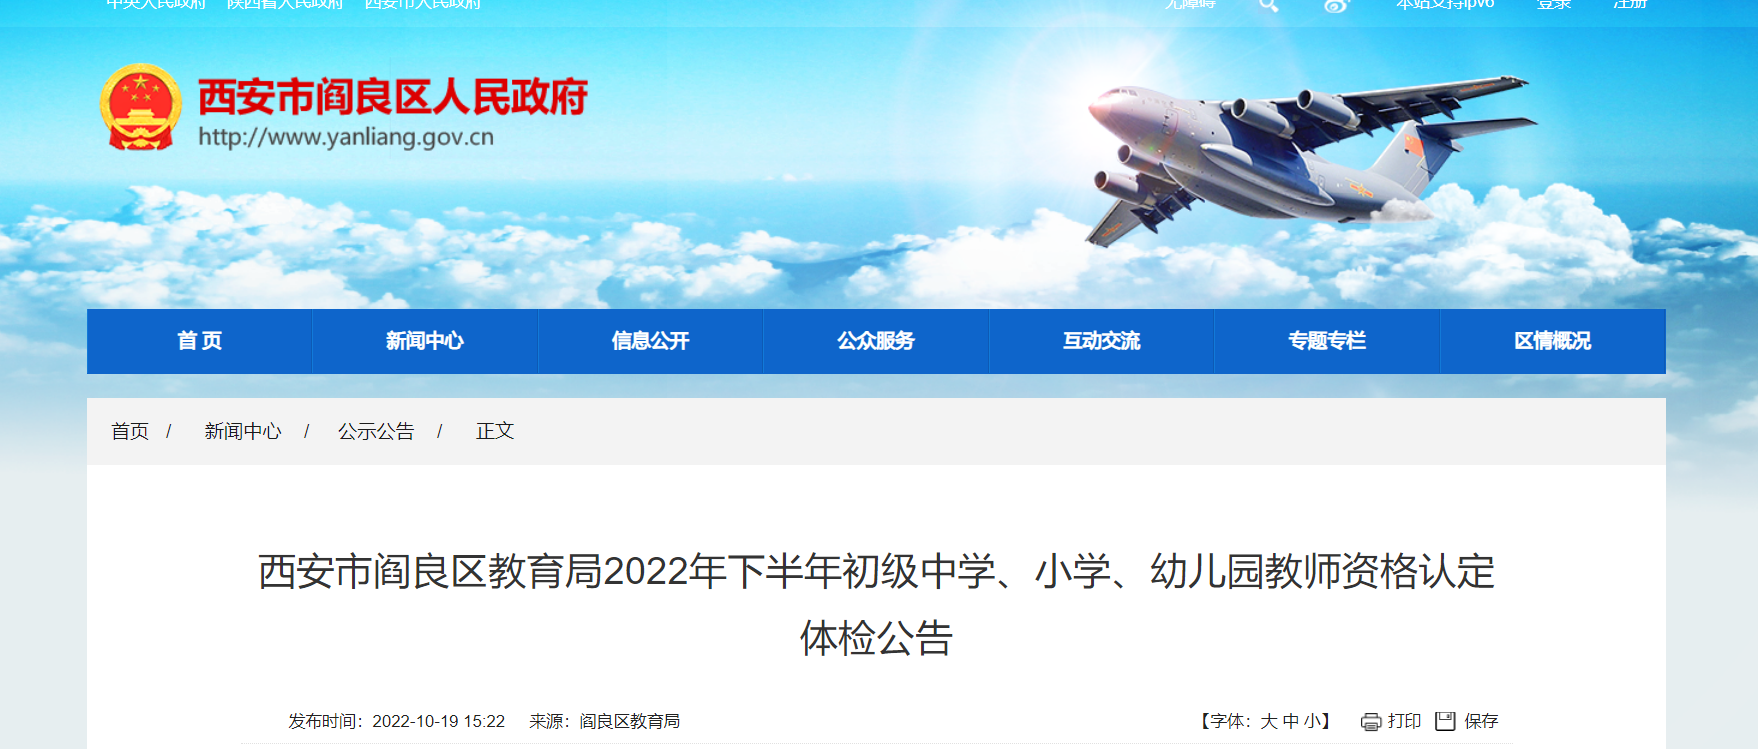Screen dimensions: 1758x749
Task: Open the 专题专栏 navigation item
Action: click(1327, 341)
